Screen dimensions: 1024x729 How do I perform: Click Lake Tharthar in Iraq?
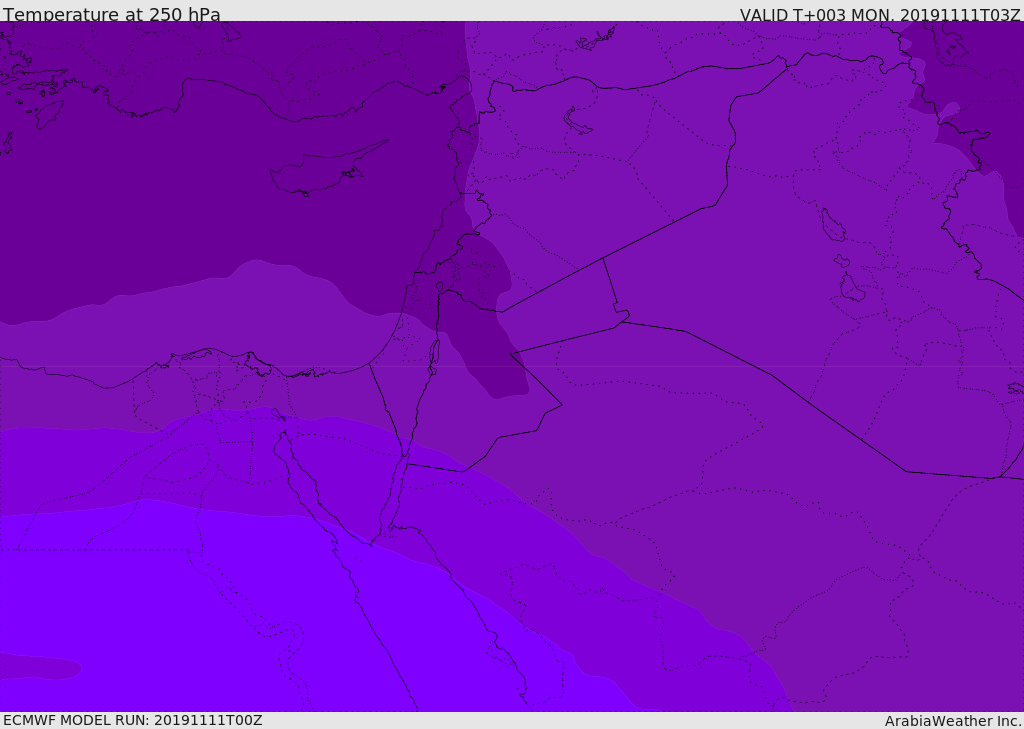[832, 226]
